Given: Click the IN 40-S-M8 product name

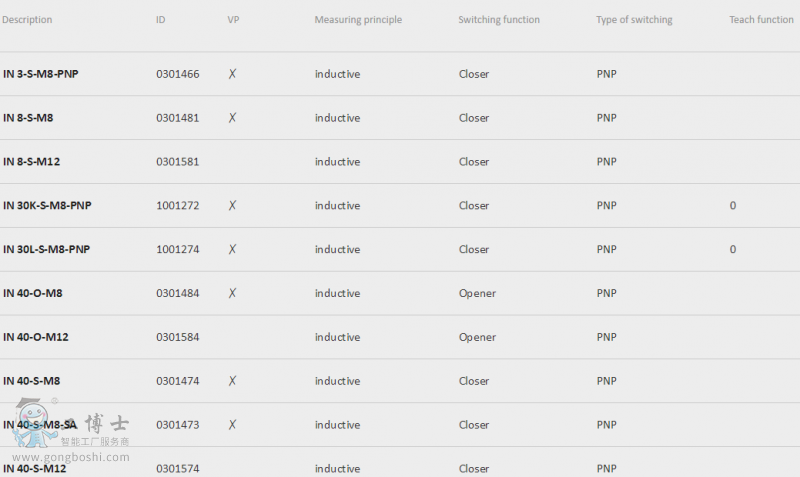Looking at the screenshot, I should [32, 381].
